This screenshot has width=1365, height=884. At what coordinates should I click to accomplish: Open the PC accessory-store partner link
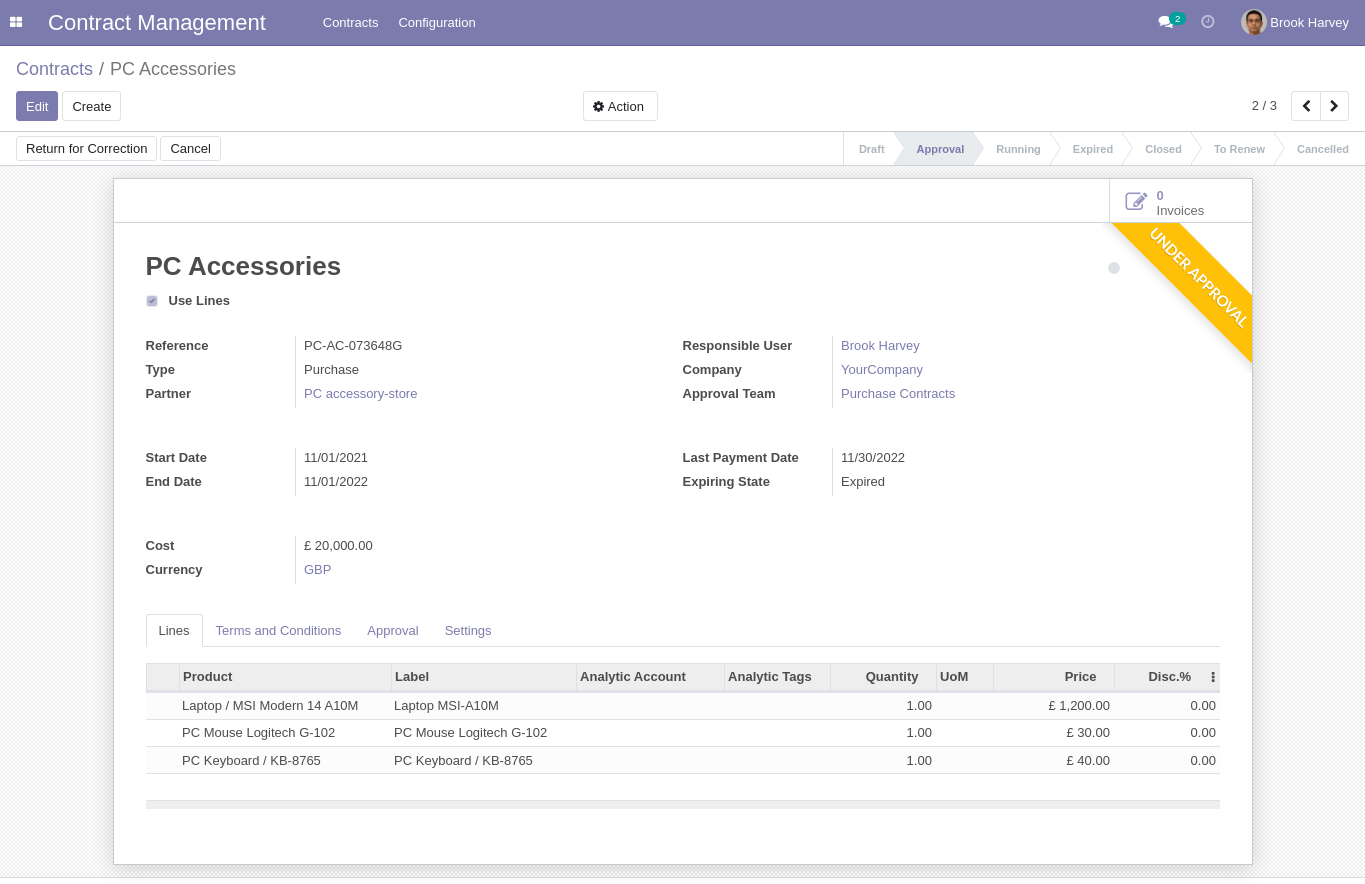coord(360,394)
